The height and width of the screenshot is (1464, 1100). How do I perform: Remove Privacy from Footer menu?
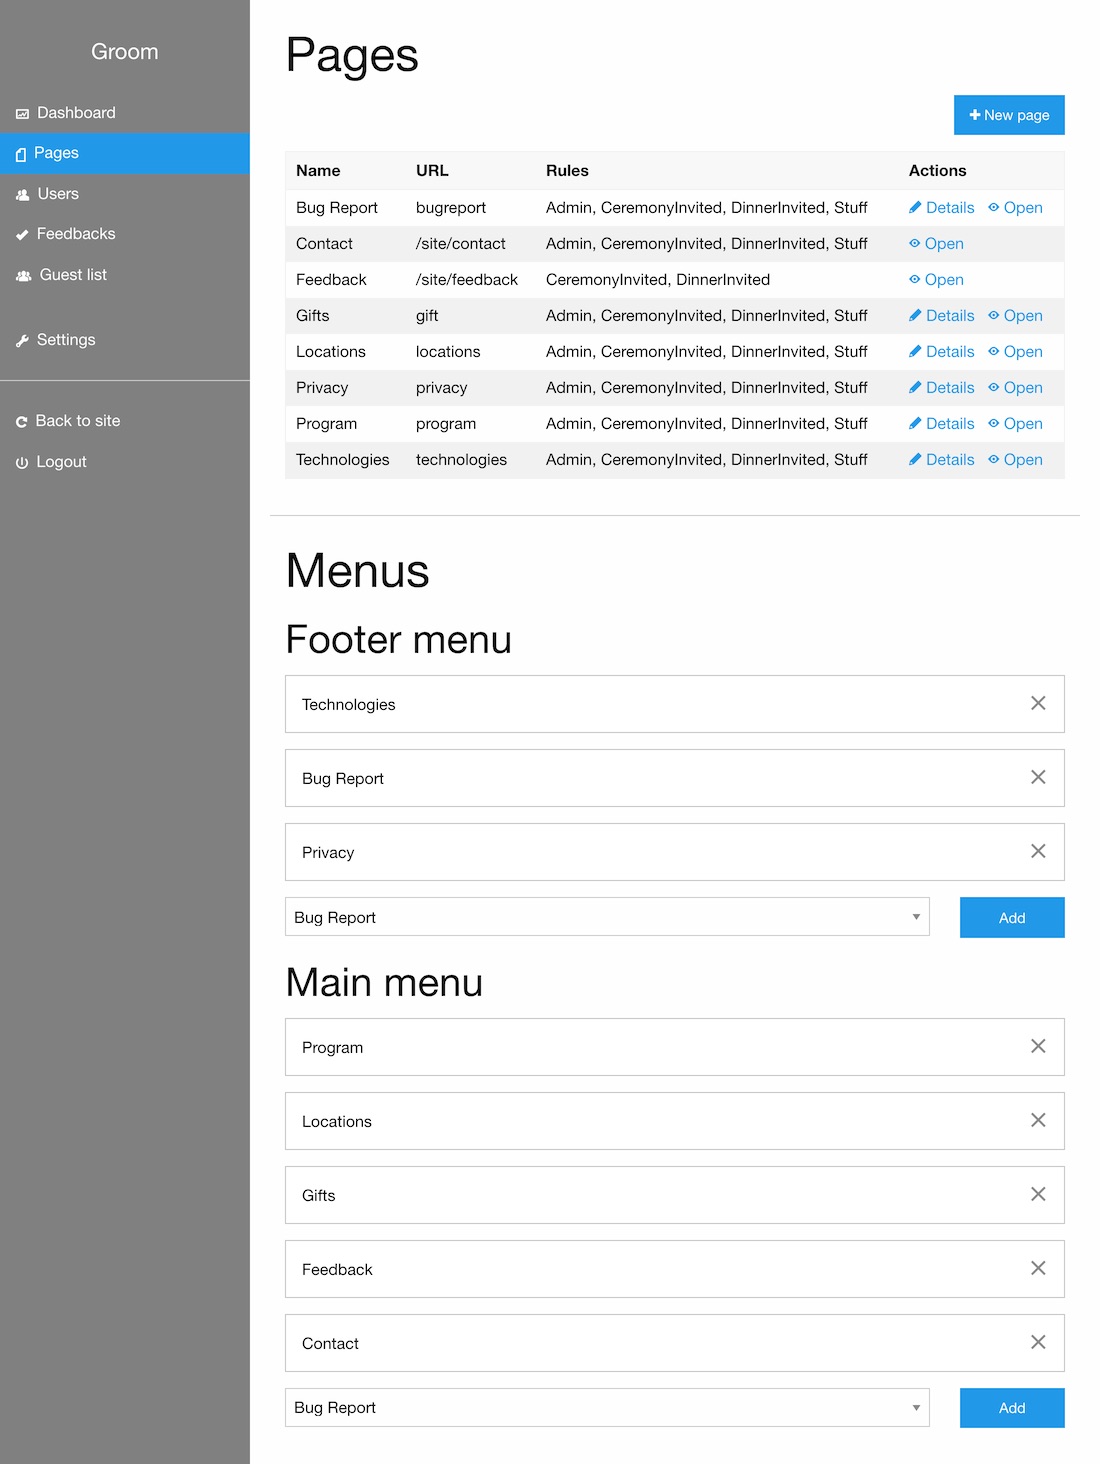(1038, 851)
